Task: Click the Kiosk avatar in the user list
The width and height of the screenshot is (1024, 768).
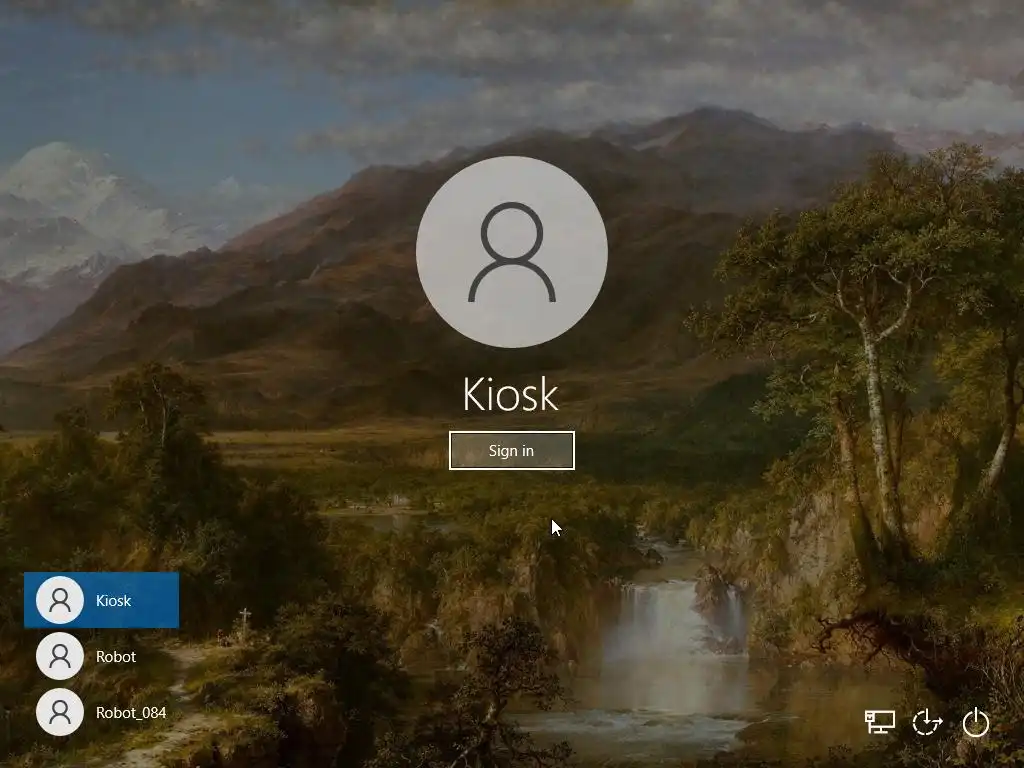Action: click(59, 600)
